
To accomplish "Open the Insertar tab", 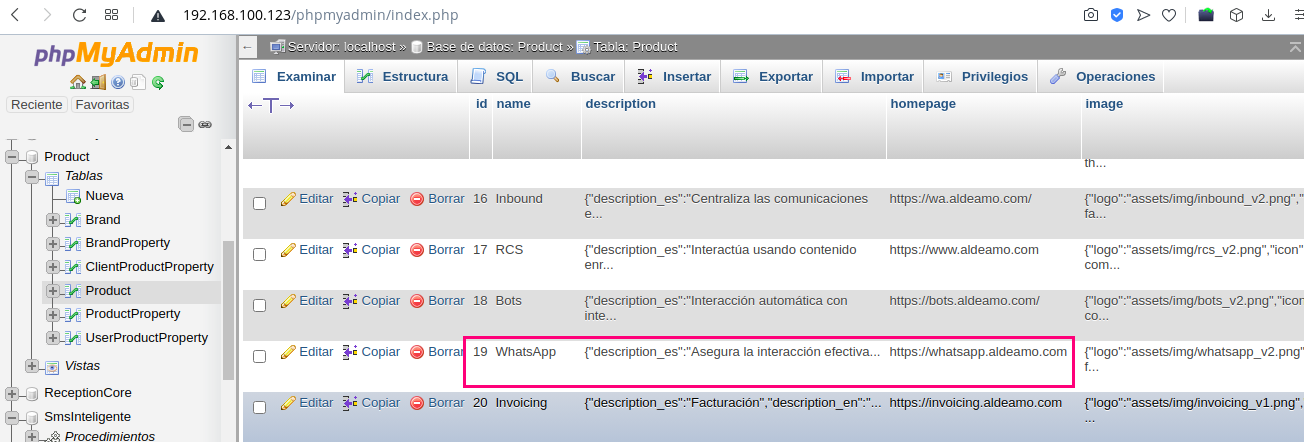I will click(x=674, y=76).
